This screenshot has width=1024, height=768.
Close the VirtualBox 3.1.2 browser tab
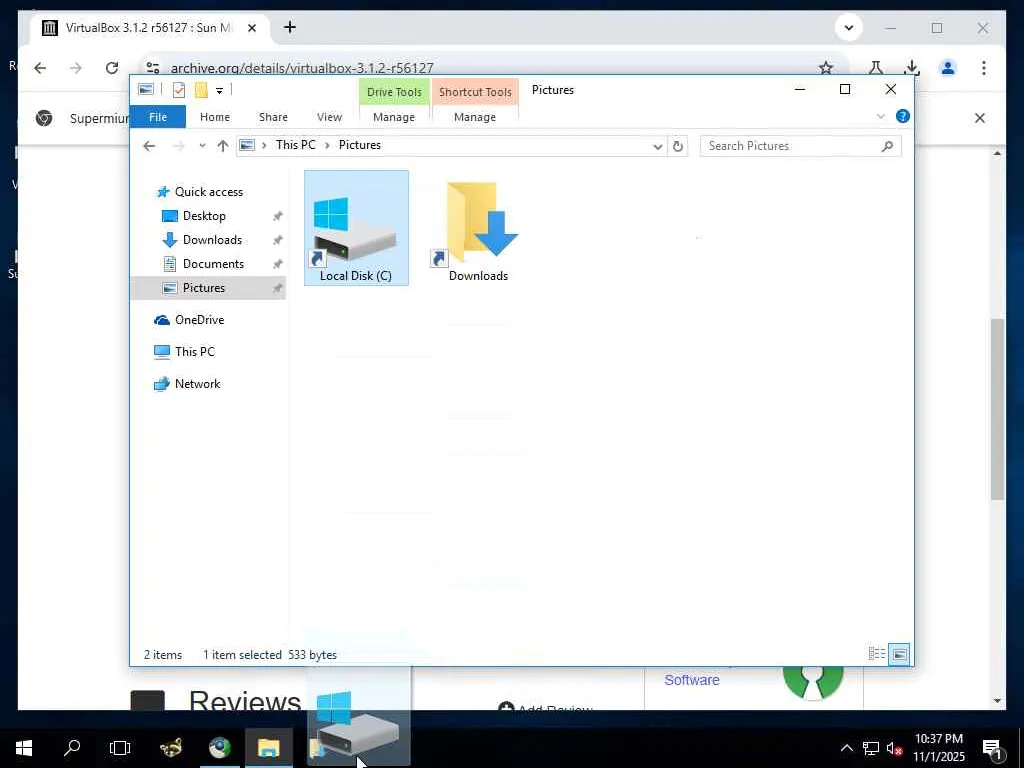pos(252,28)
